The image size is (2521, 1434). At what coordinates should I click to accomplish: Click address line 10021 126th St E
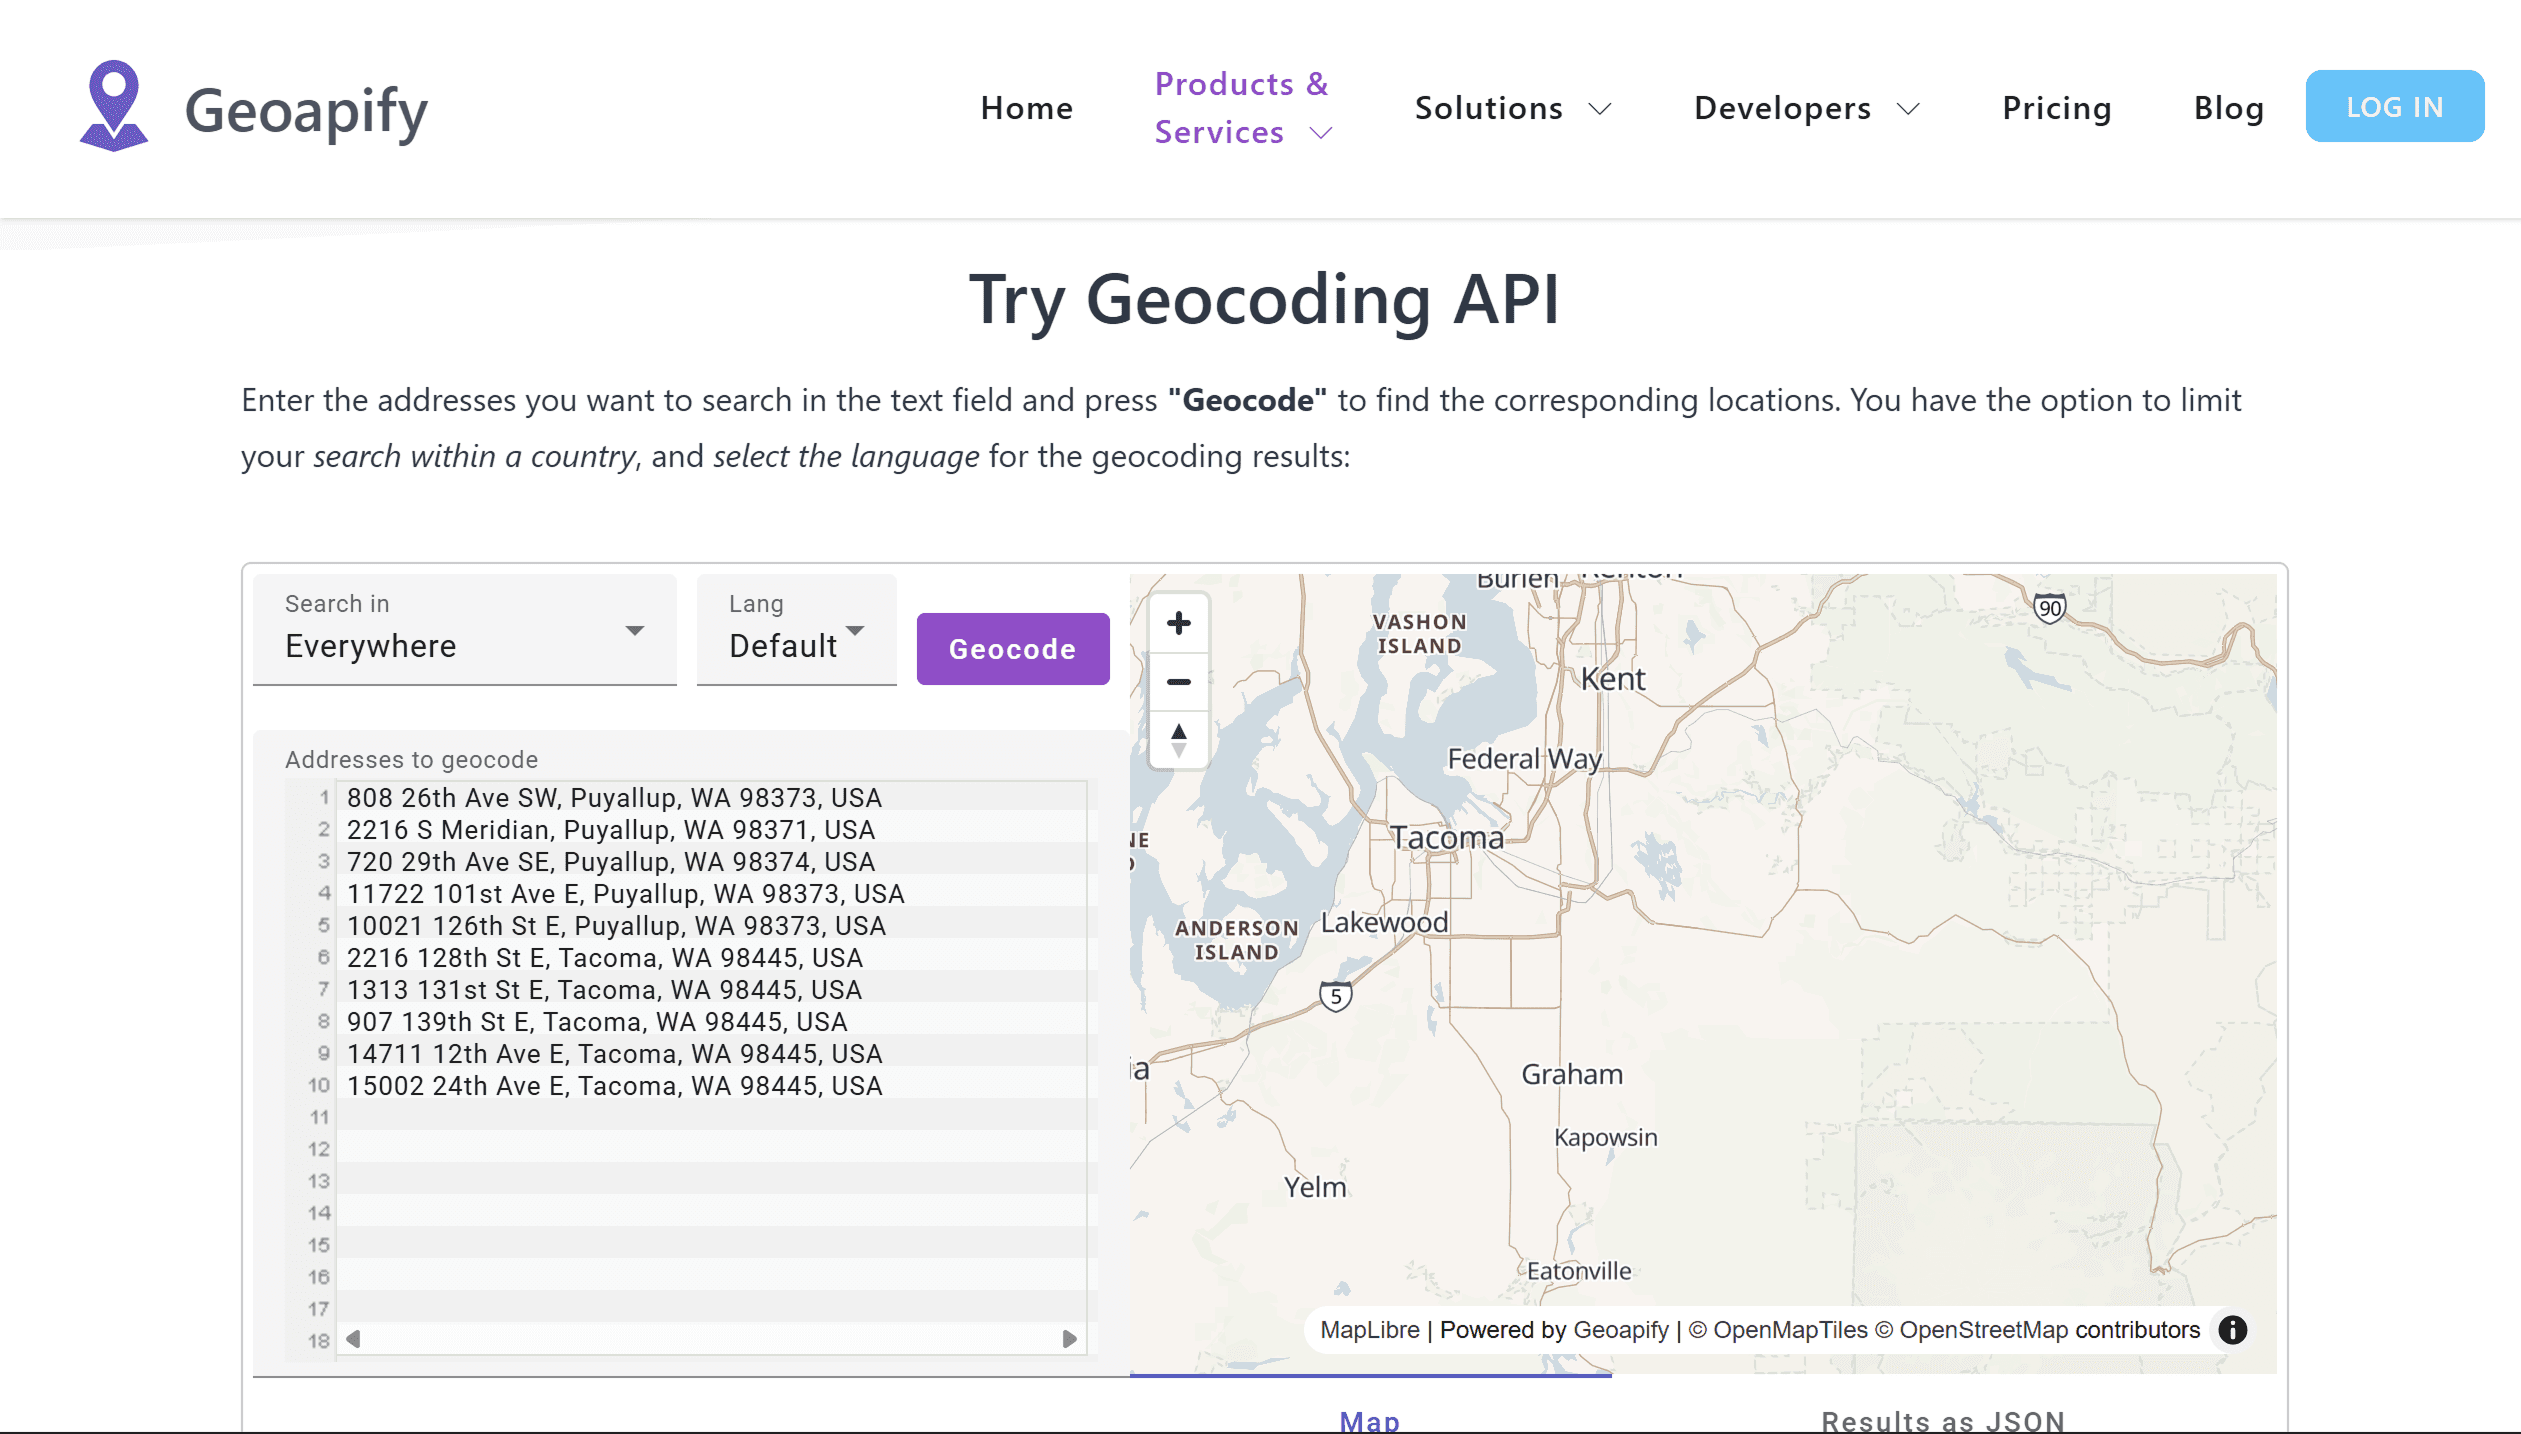(616, 926)
